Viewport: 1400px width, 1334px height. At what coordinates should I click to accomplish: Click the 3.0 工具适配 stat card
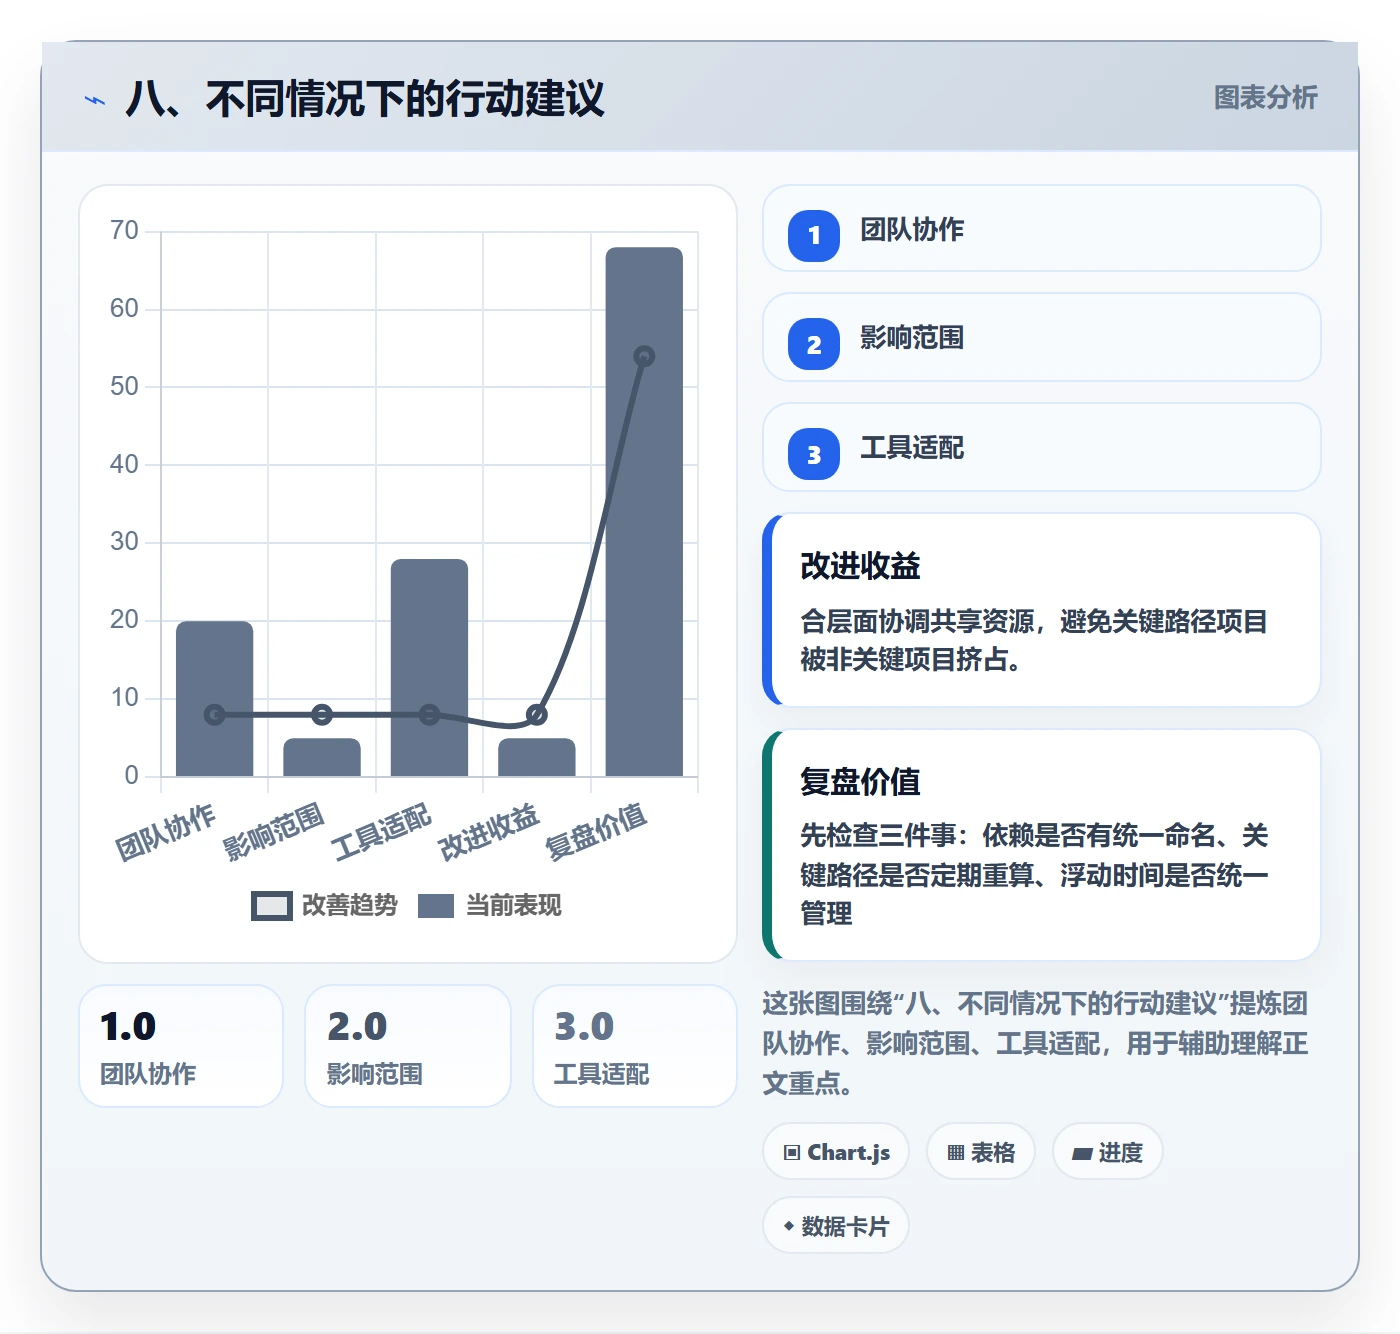coord(635,1046)
